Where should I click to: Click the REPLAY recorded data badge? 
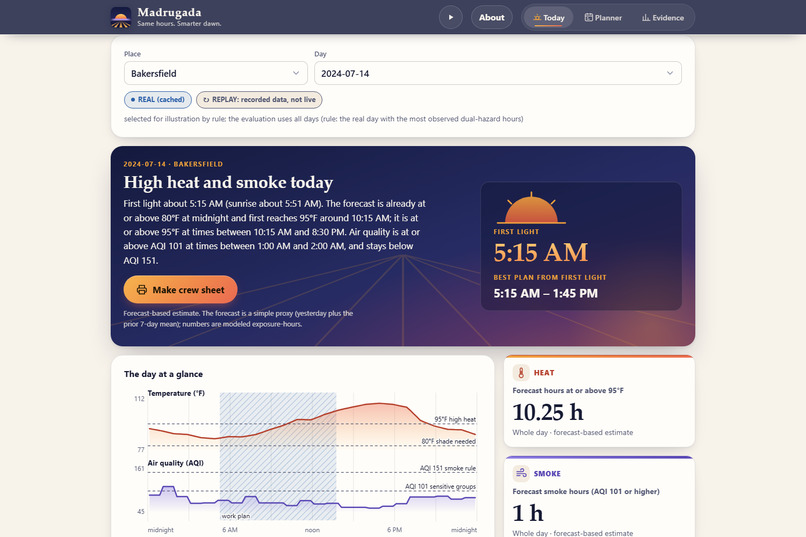tap(259, 100)
